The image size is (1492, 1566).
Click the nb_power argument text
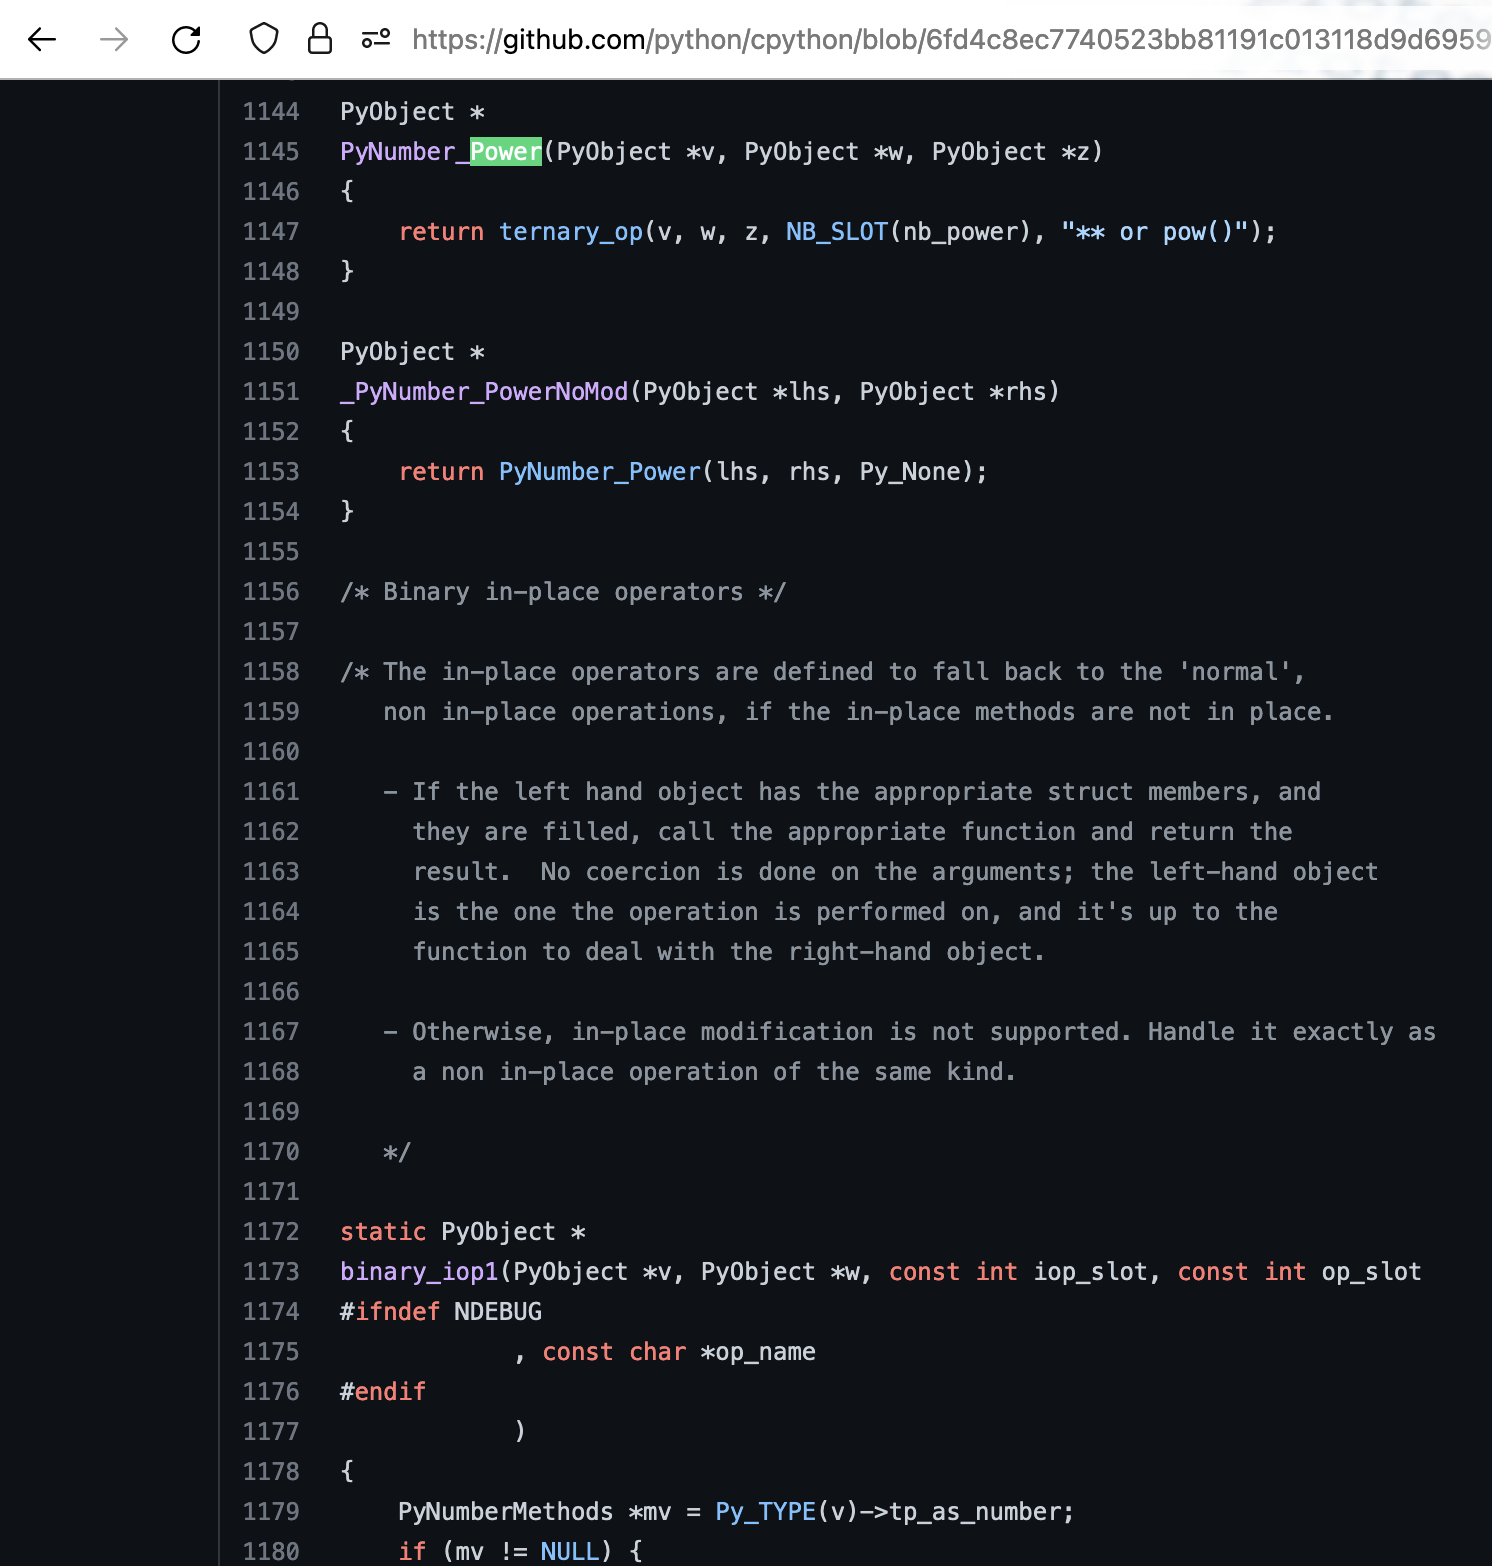tap(960, 232)
